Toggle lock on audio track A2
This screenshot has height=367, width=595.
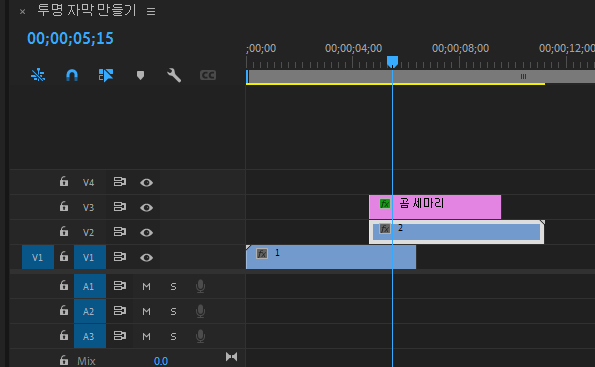point(64,311)
